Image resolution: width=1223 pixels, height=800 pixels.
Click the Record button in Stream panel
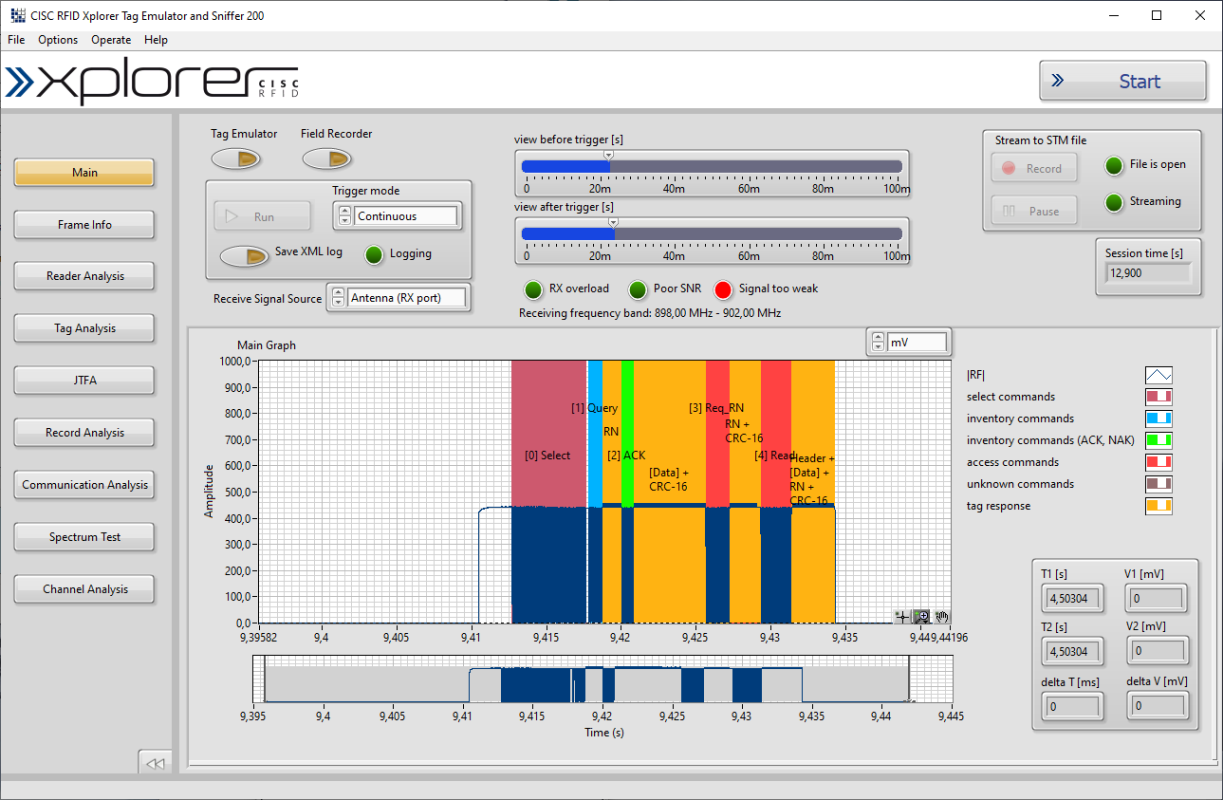coord(1034,168)
